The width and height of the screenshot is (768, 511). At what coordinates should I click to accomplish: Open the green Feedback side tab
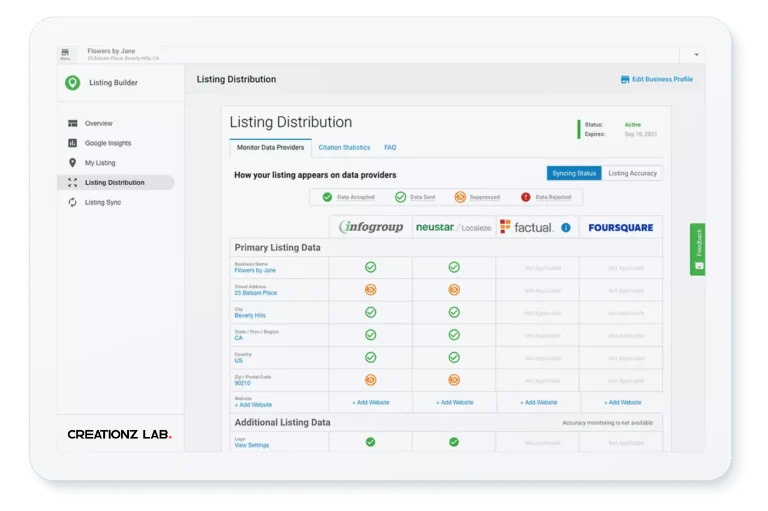coord(698,249)
